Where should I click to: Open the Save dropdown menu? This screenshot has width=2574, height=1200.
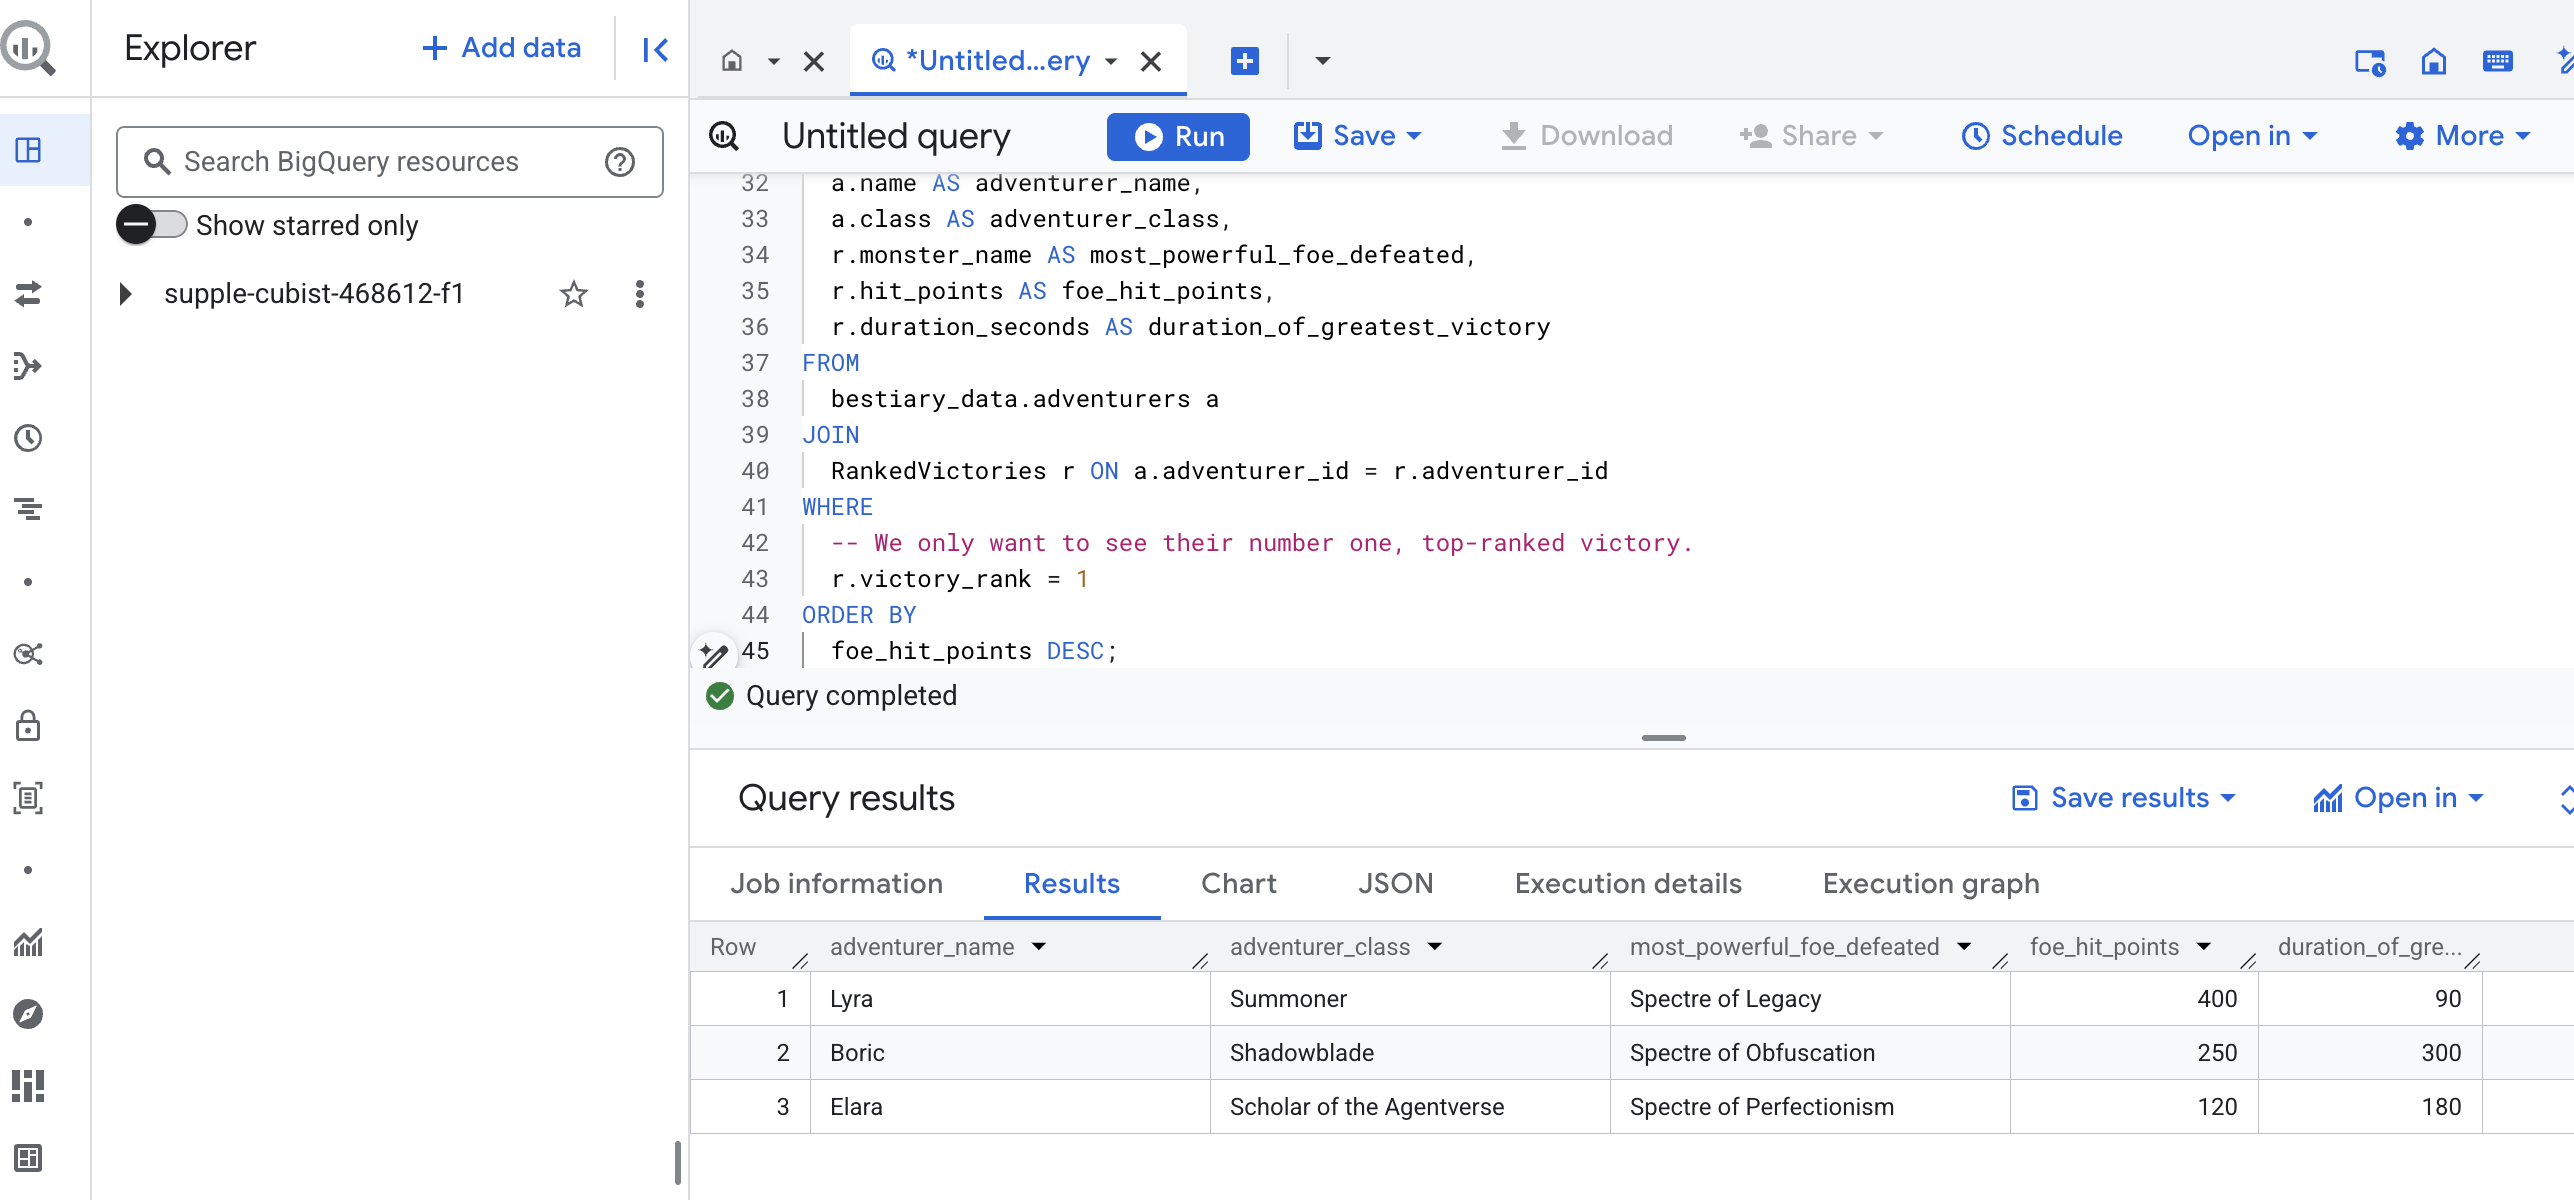tap(1357, 136)
